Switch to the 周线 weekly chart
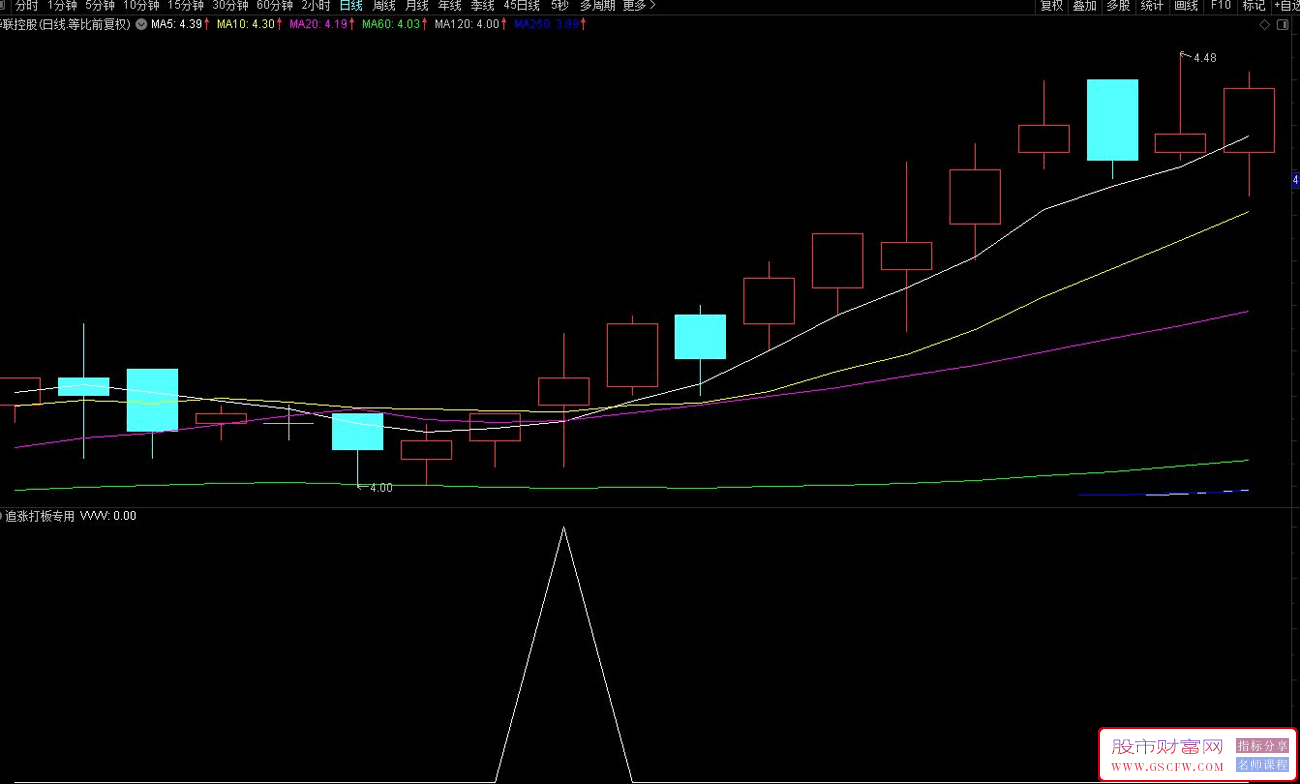Image resolution: width=1300 pixels, height=784 pixels. 384,6
